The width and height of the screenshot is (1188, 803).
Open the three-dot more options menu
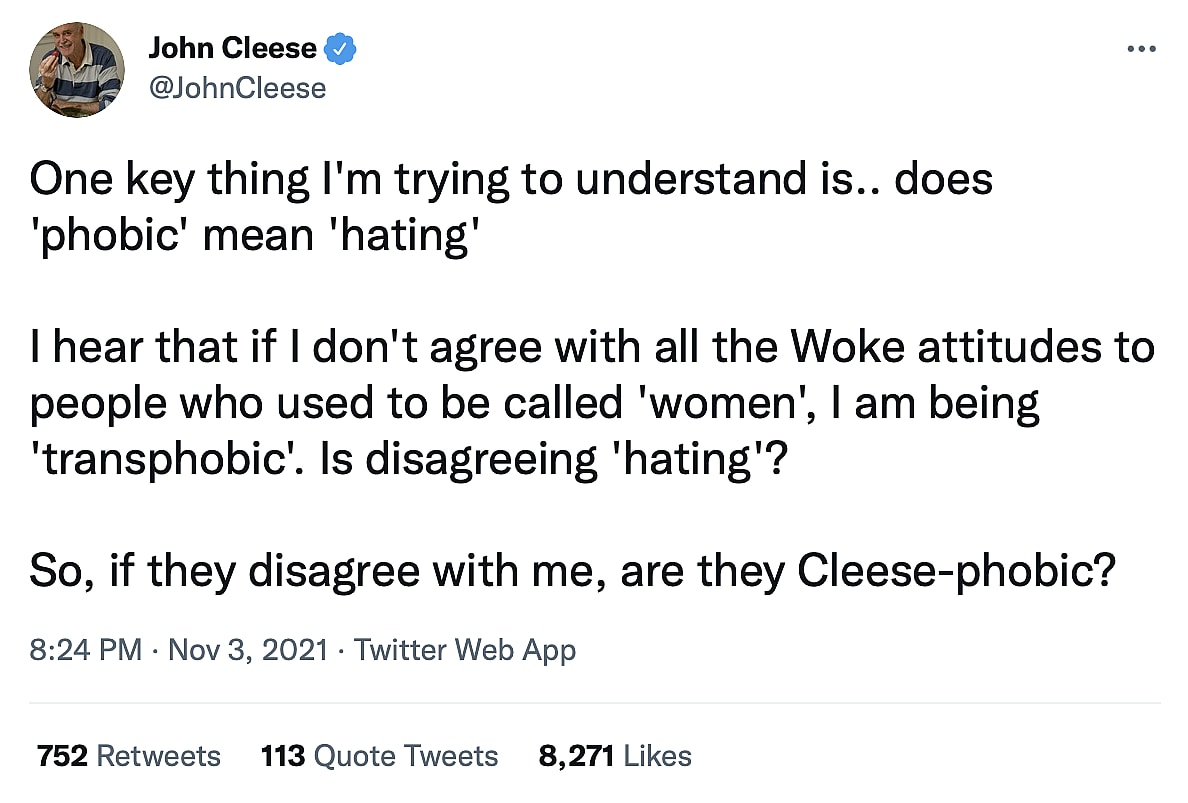[x=1140, y=49]
